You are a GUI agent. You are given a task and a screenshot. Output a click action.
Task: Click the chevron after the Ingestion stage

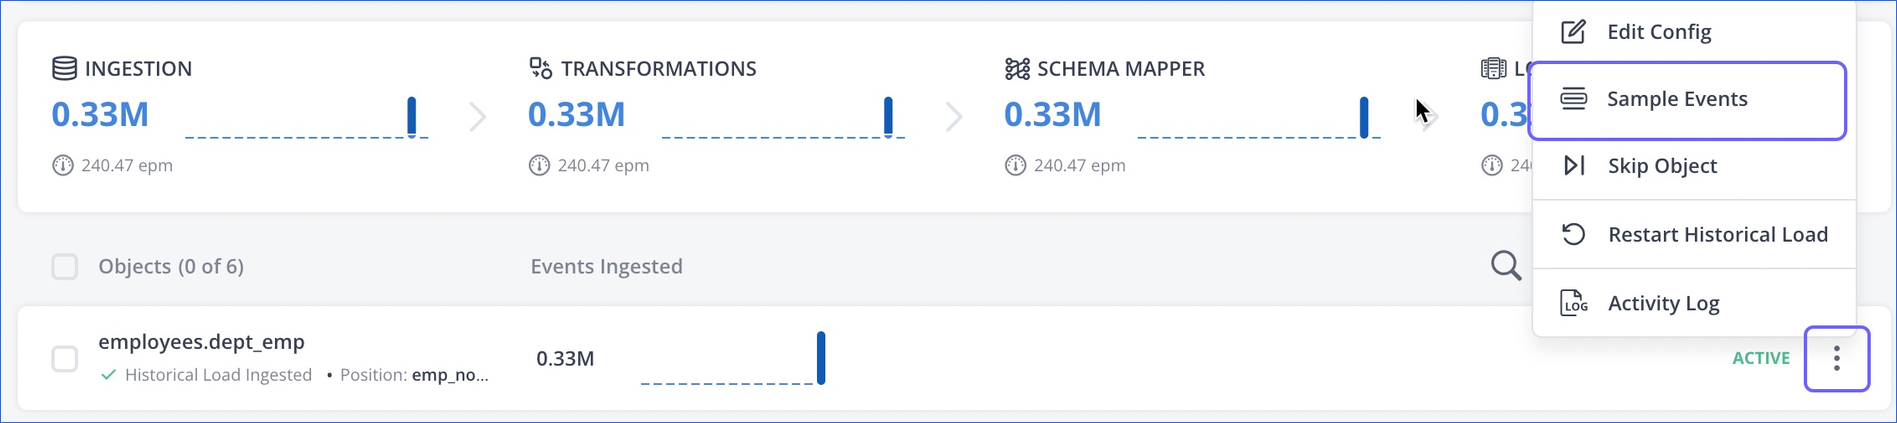pyautogui.click(x=478, y=117)
